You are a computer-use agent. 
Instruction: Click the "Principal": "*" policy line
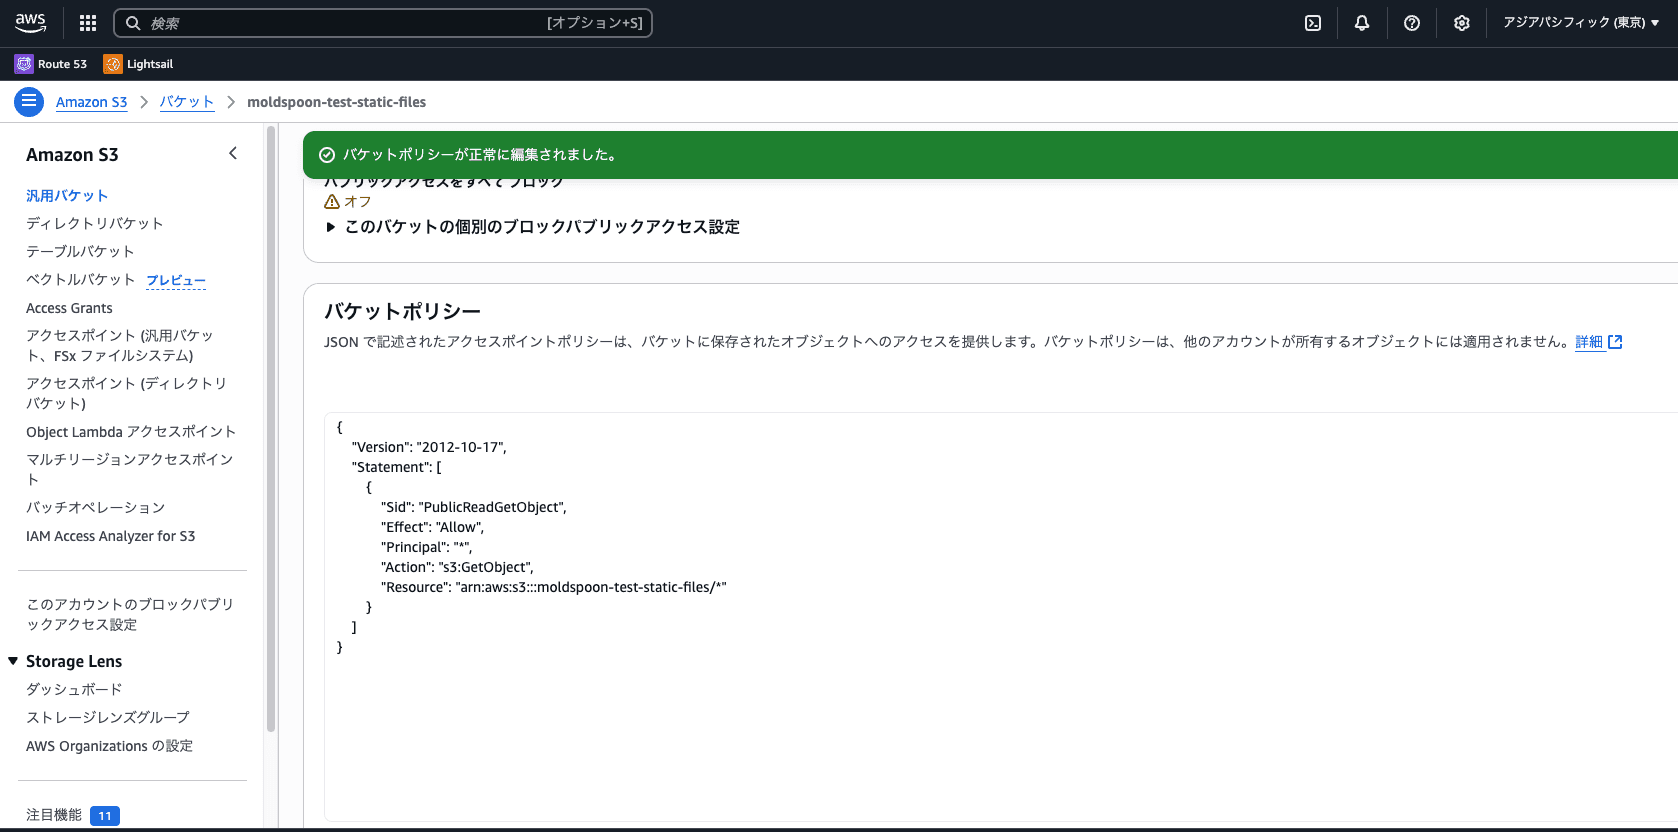point(427,547)
